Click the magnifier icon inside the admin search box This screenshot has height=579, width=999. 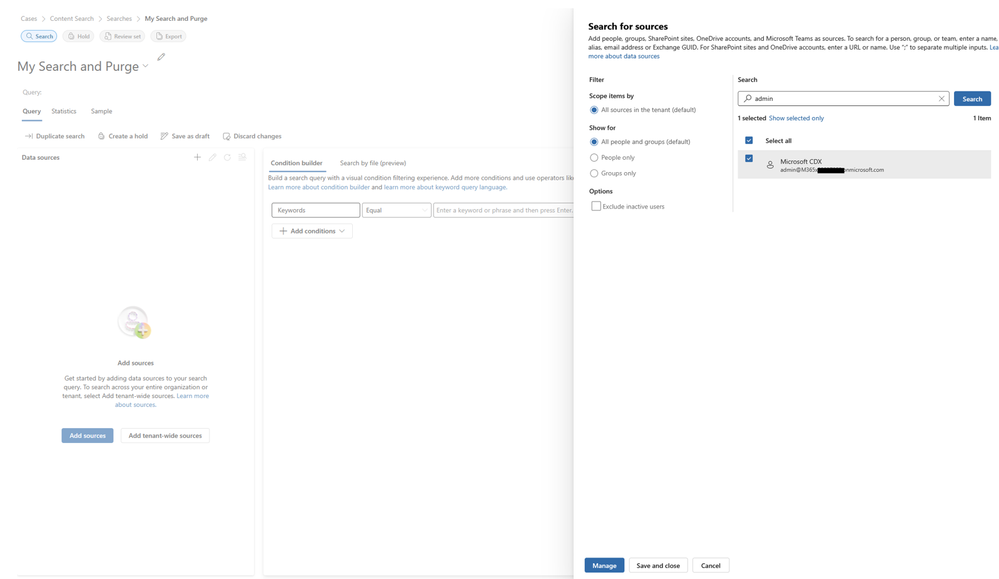747,99
